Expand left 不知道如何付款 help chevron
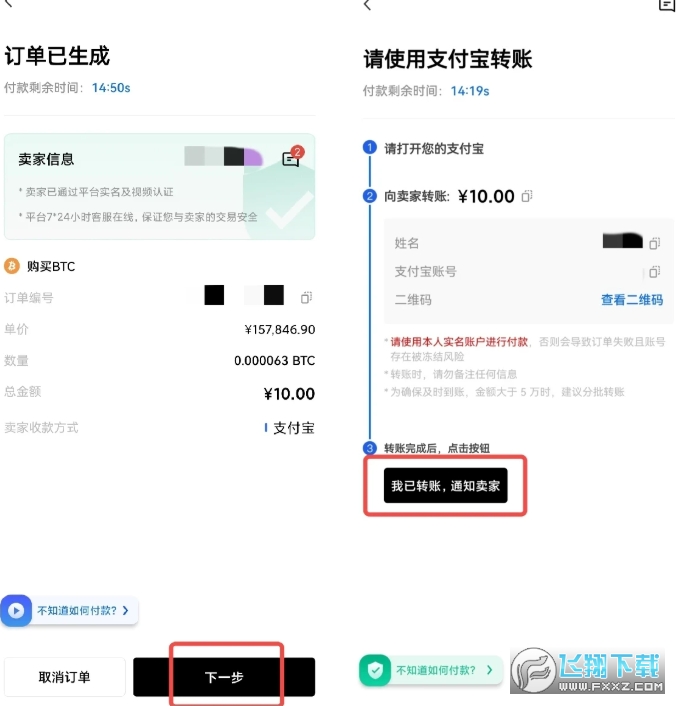This screenshot has height=706, width=676. tap(126, 610)
